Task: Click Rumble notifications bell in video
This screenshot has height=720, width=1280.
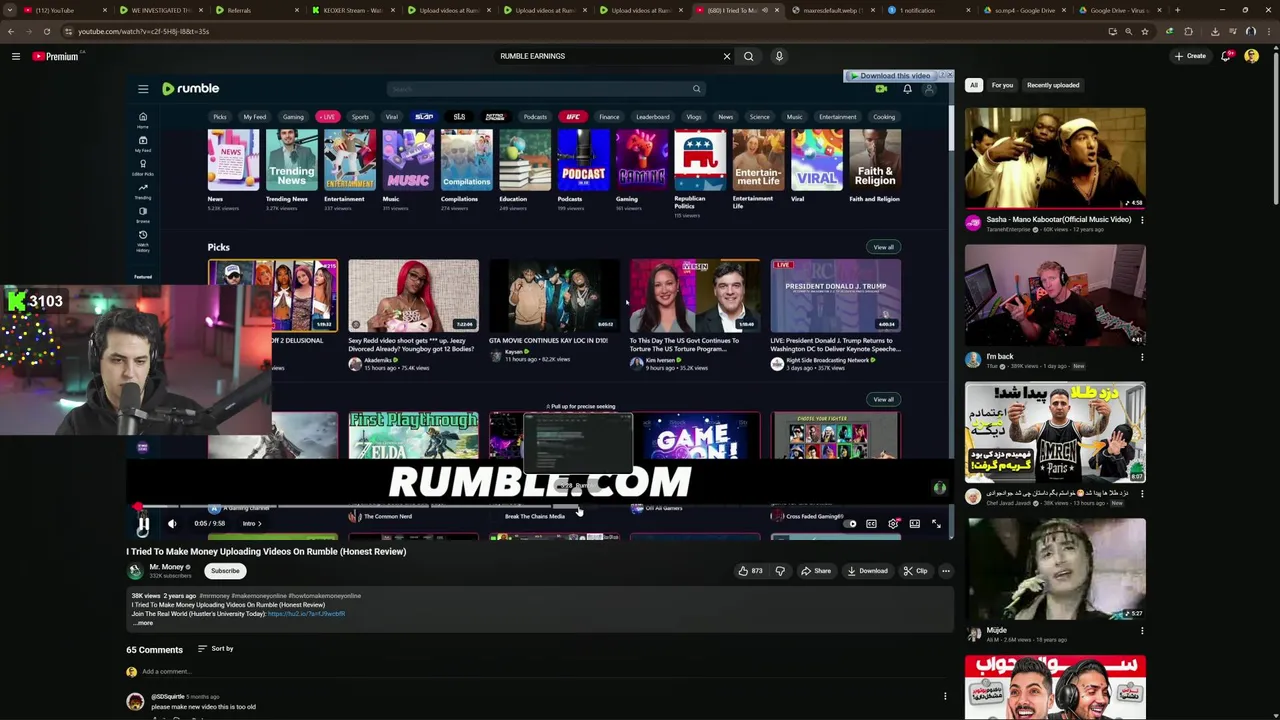Action: [907, 89]
